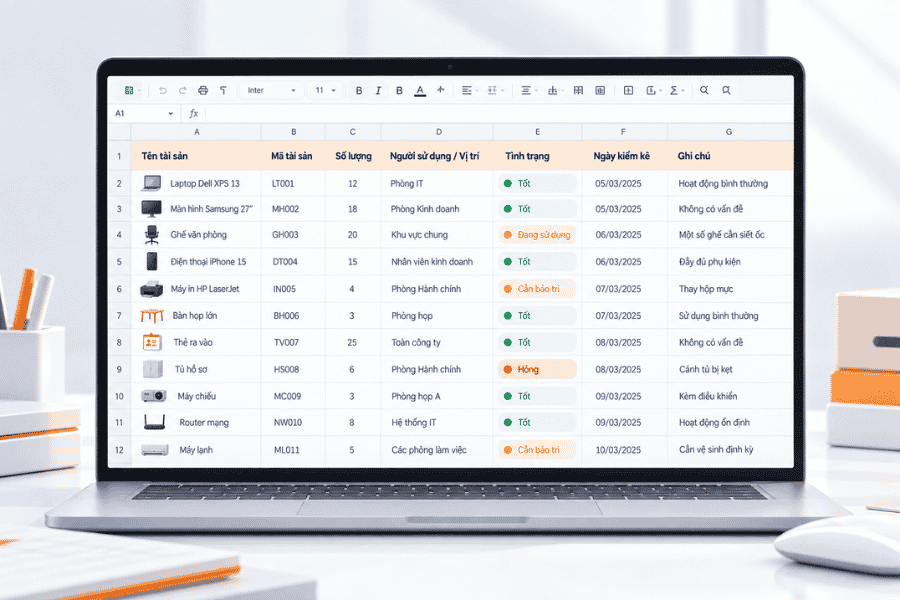Select the note "Thay hộp mực"
The width and height of the screenshot is (900, 600).
[731, 289]
